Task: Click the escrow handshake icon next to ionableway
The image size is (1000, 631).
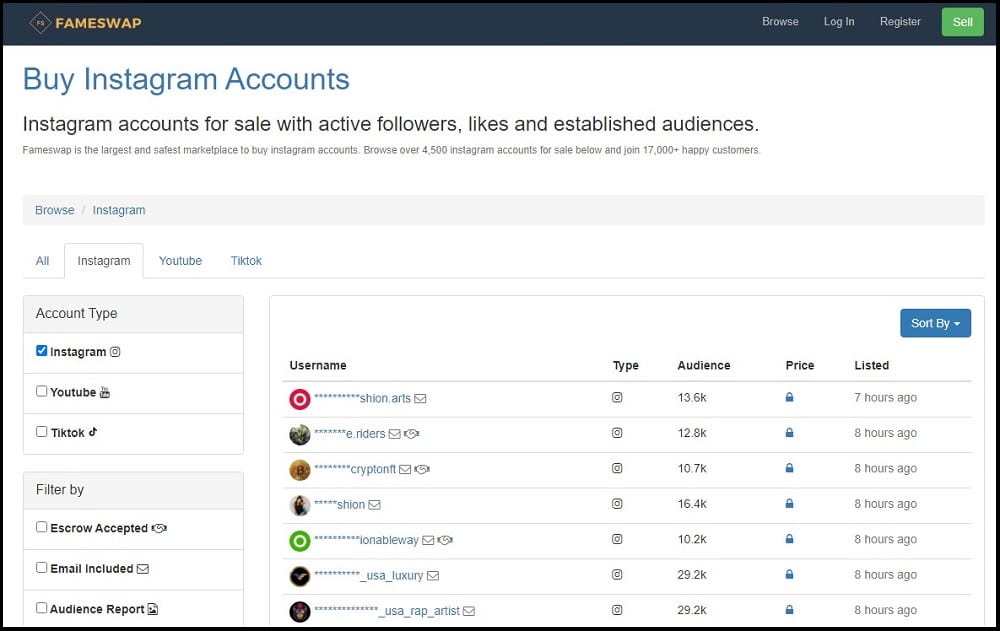Action: tap(445, 540)
